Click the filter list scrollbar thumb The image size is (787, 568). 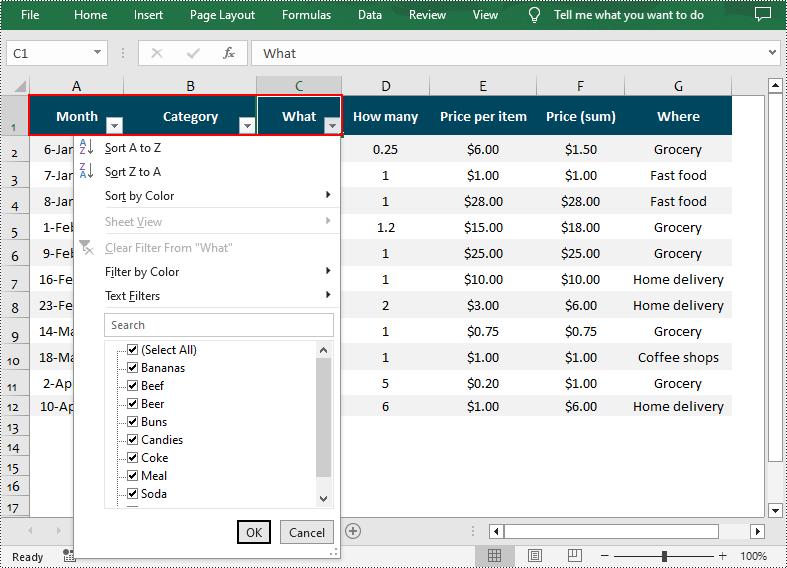[324, 417]
